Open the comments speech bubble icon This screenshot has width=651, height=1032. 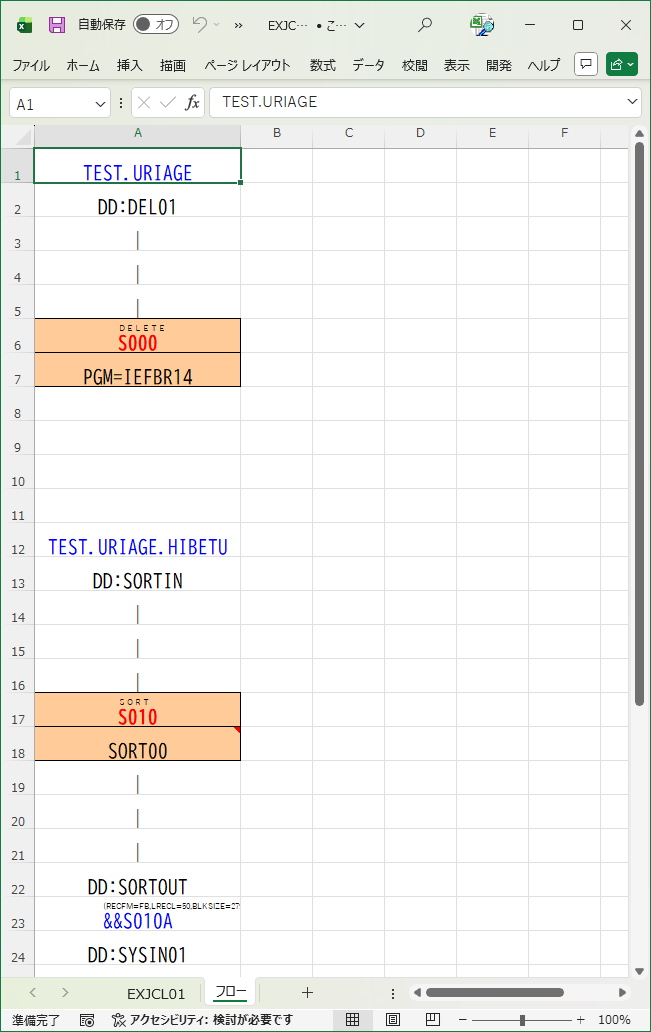pyautogui.click(x=586, y=65)
